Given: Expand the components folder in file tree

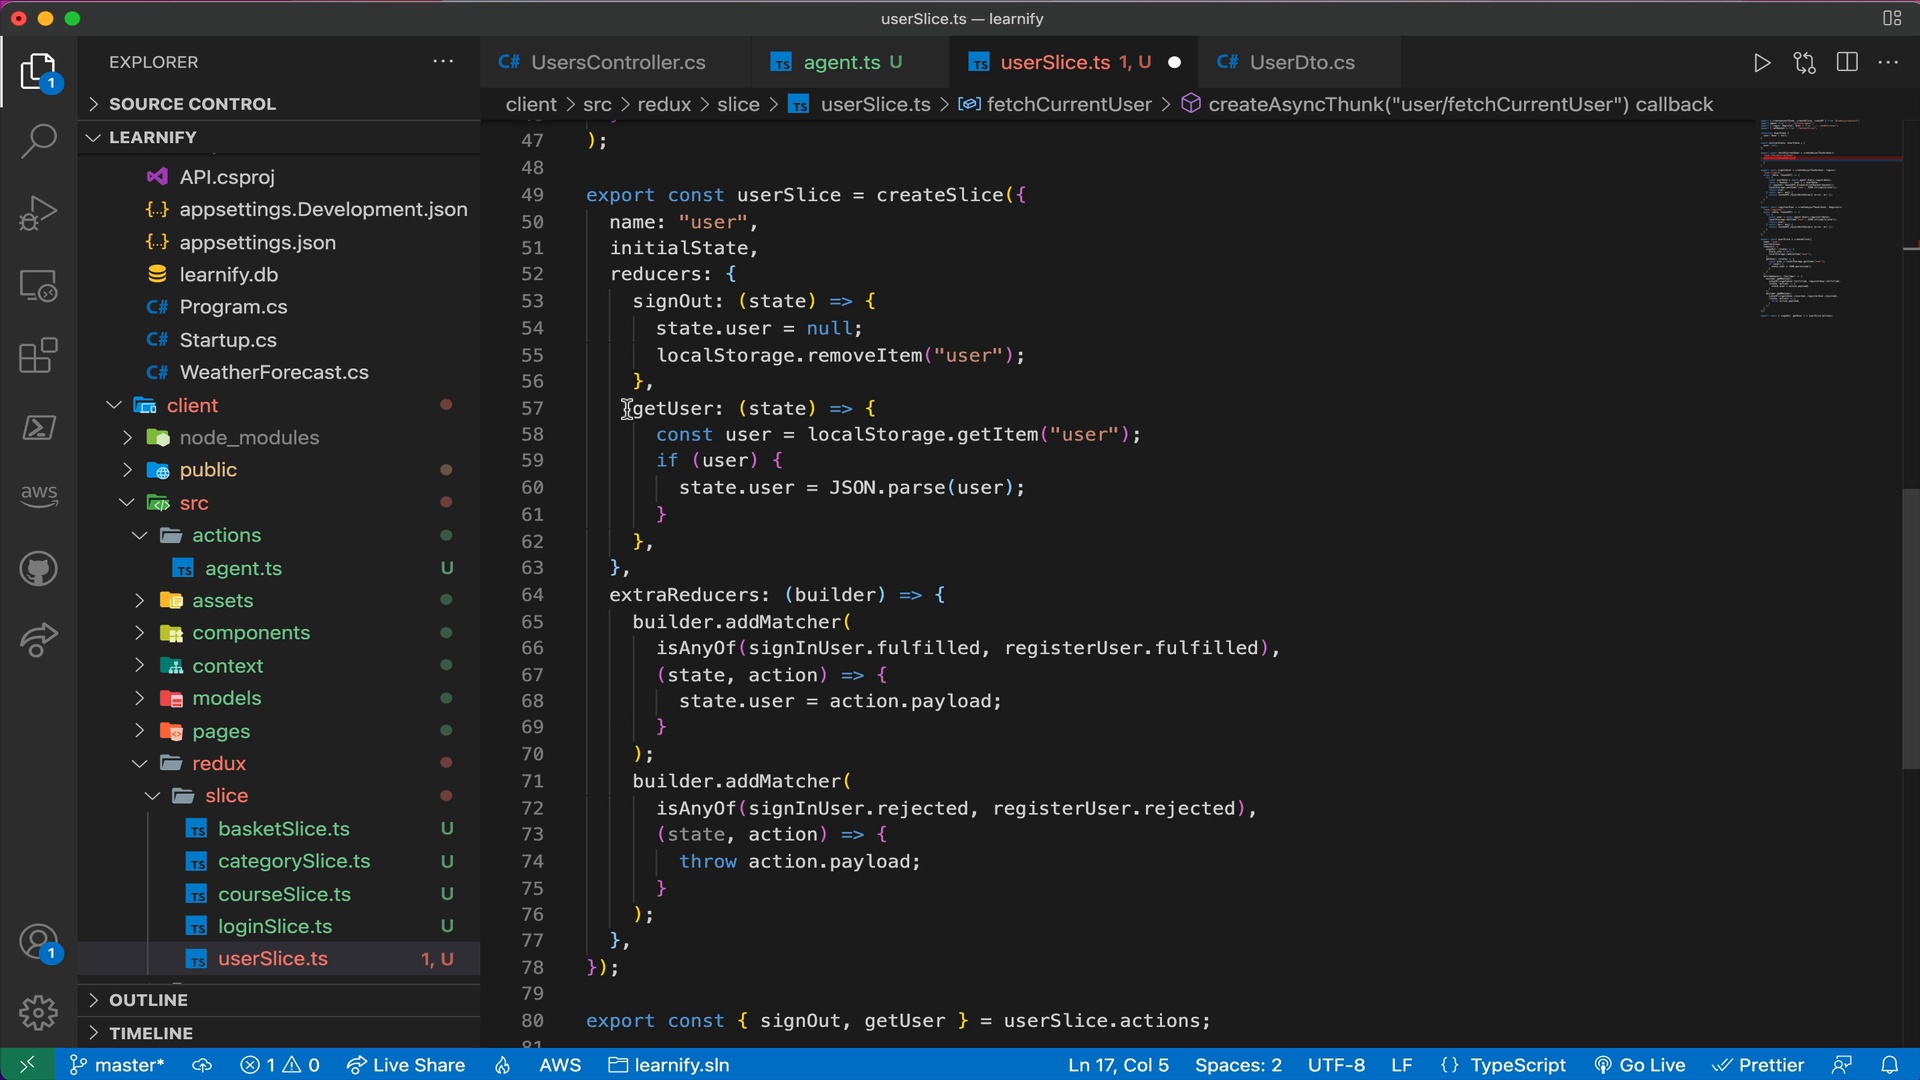Looking at the screenshot, I should point(135,633).
